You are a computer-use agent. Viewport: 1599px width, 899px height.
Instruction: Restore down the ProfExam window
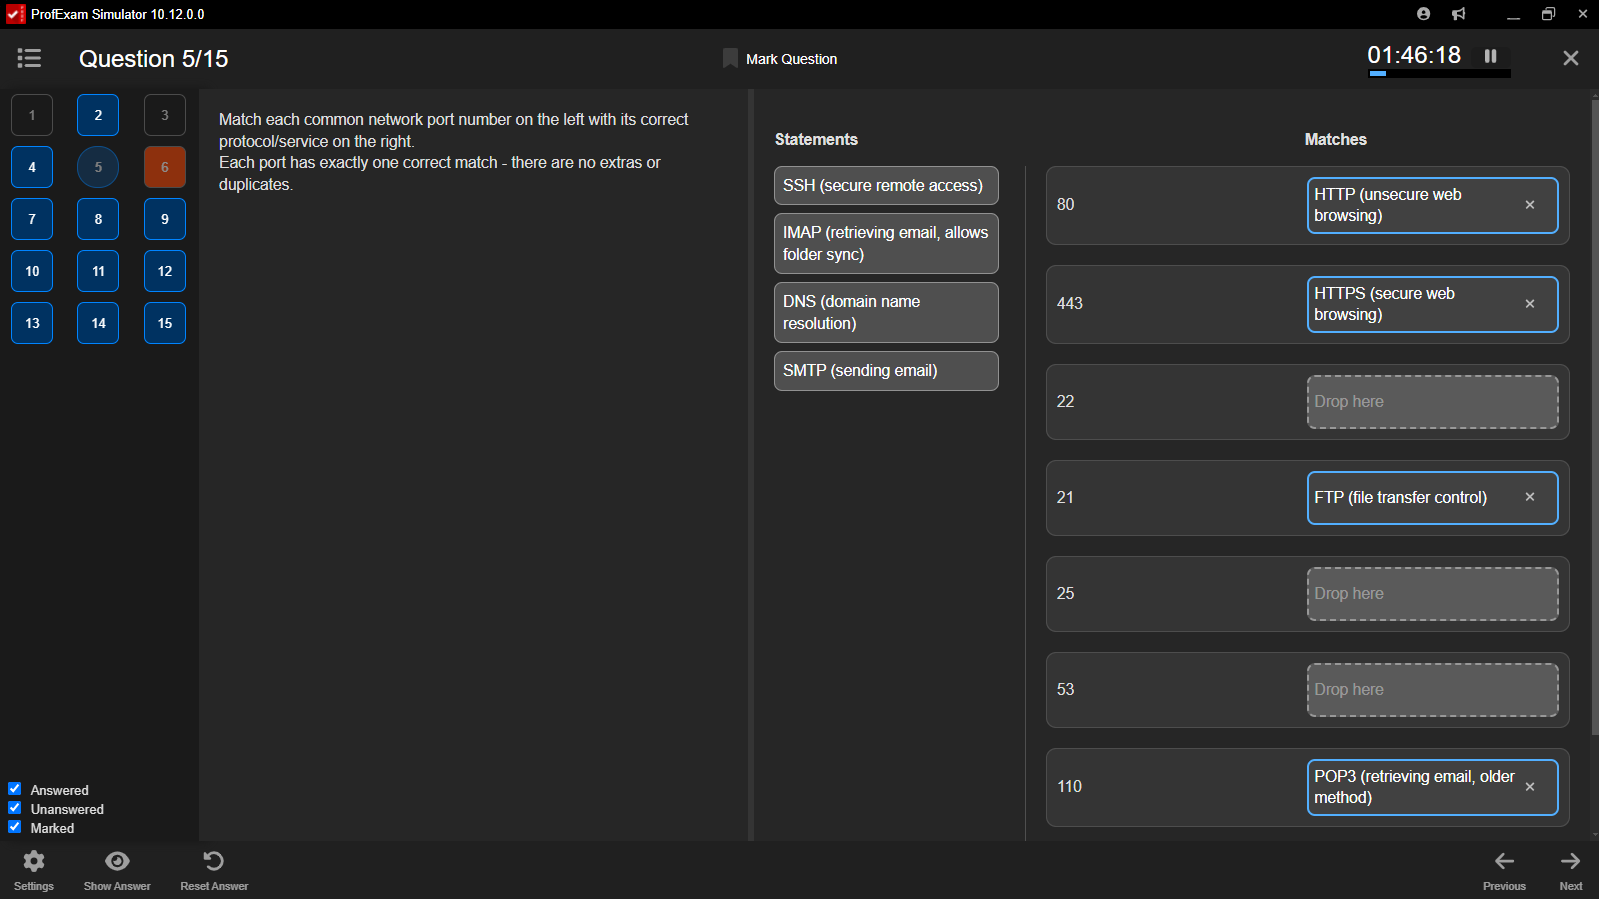click(1548, 14)
